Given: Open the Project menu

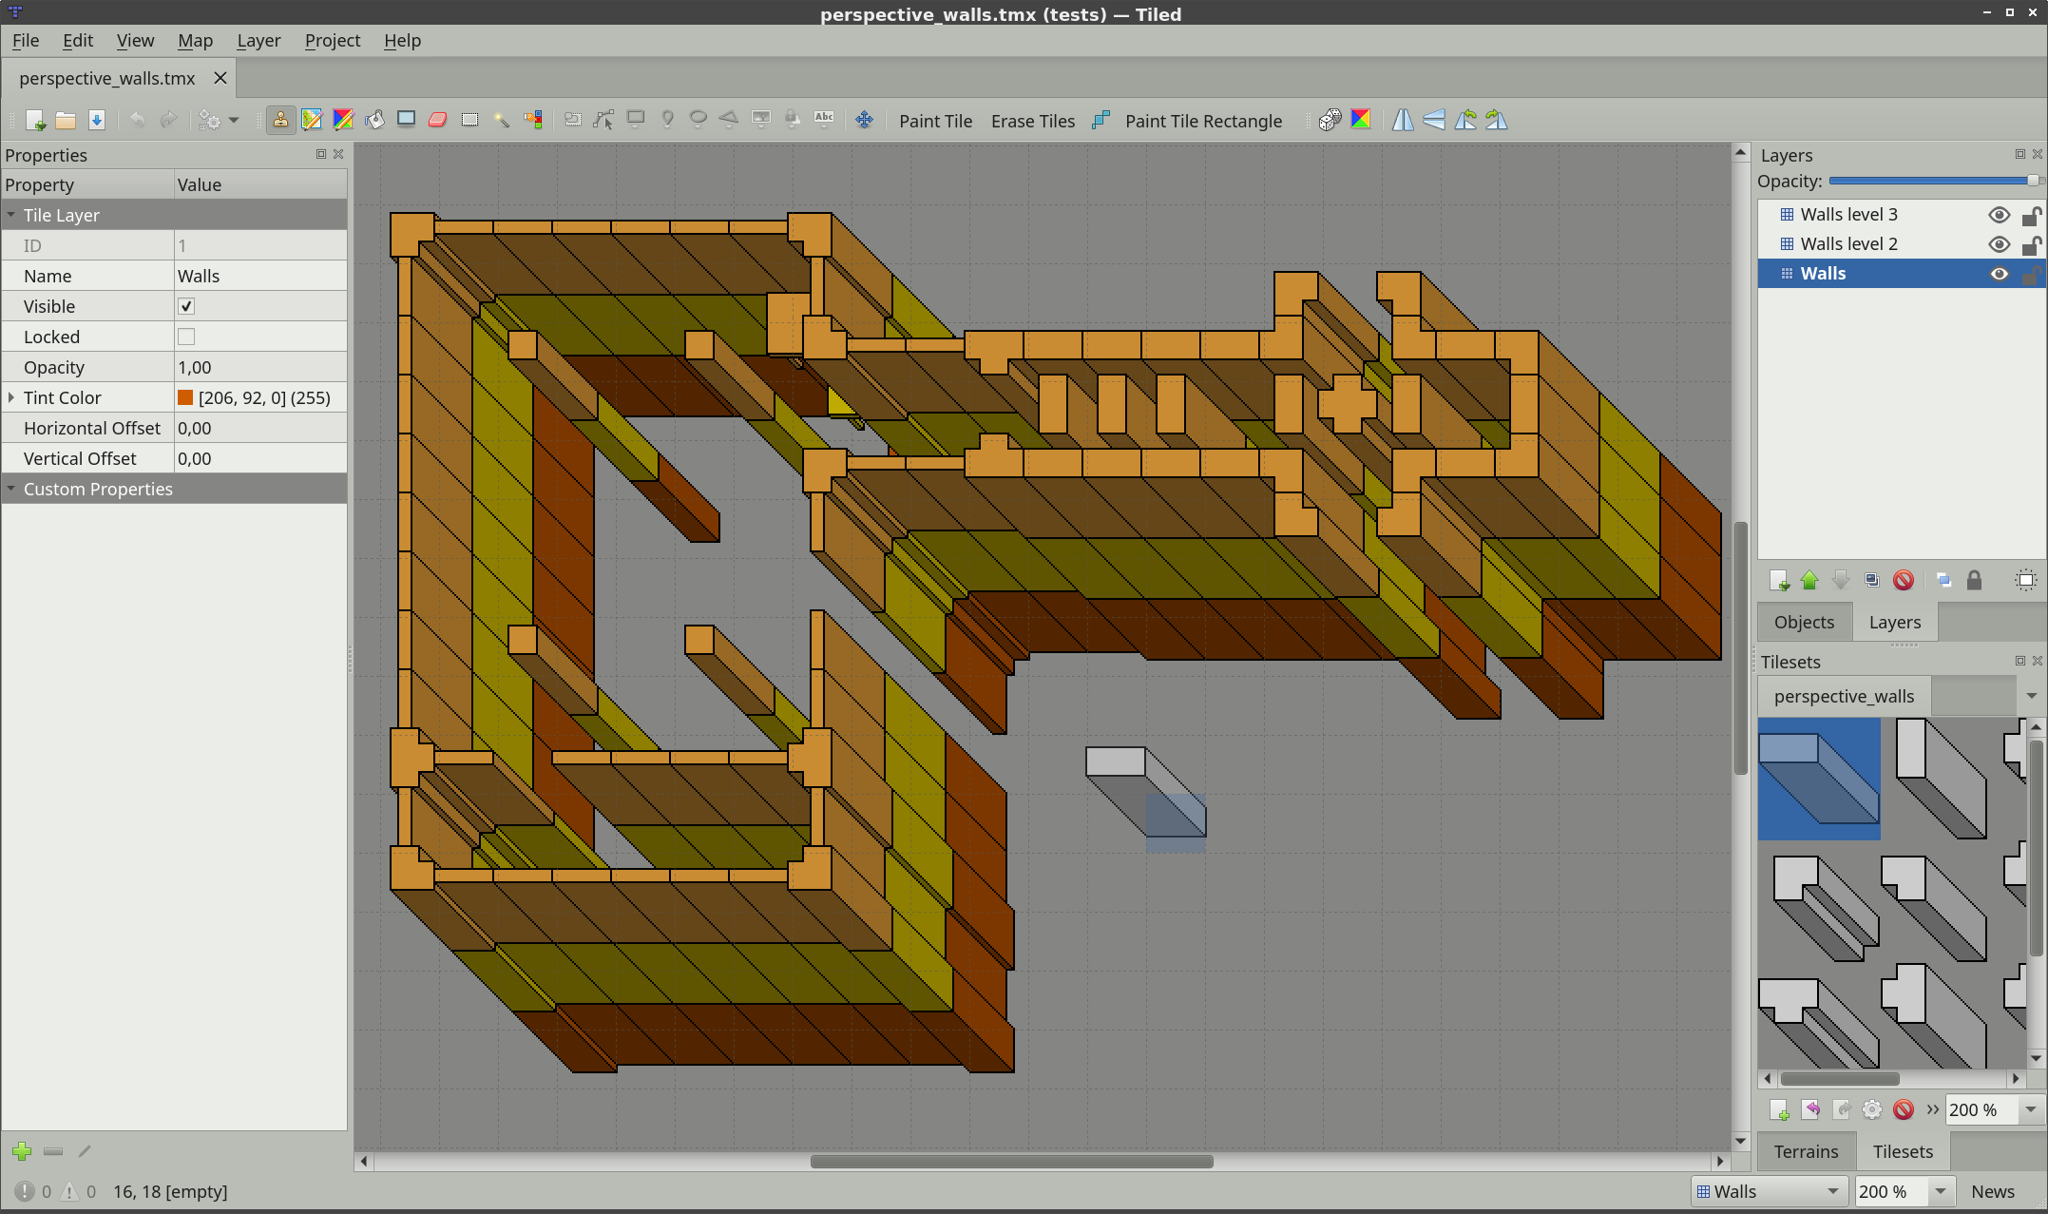Looking at the screenshot, I should (332, 40).
